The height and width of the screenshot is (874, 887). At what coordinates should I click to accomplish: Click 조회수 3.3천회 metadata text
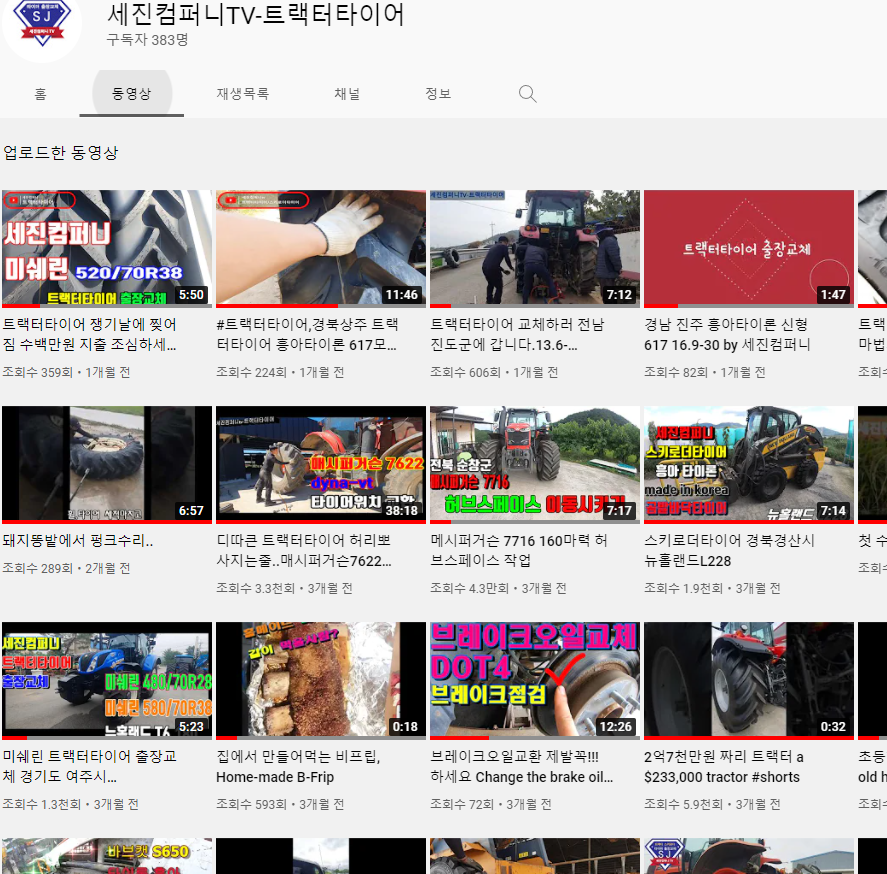pos(255,588)
